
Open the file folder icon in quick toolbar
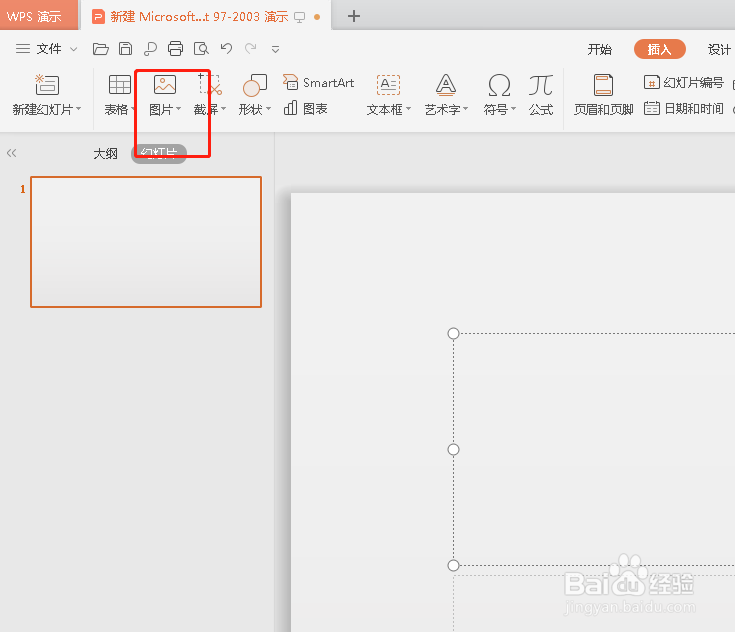[x=100, y=49]
